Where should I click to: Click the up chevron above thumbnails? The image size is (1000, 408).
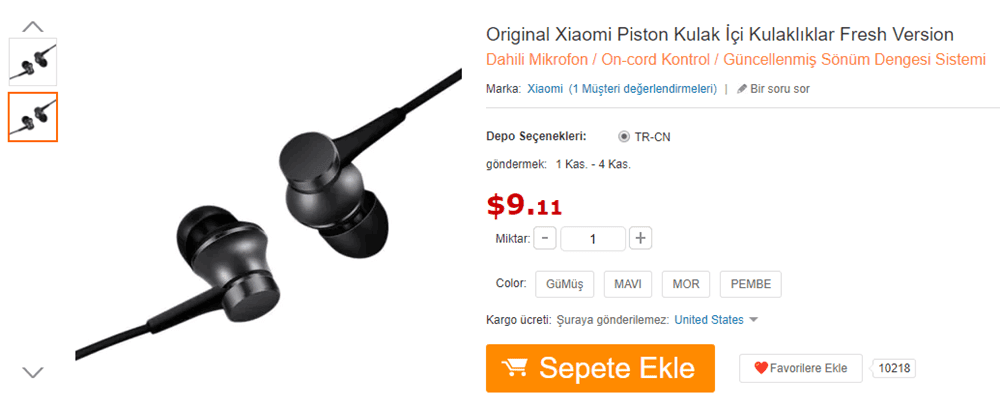click(x=33, y=26)
